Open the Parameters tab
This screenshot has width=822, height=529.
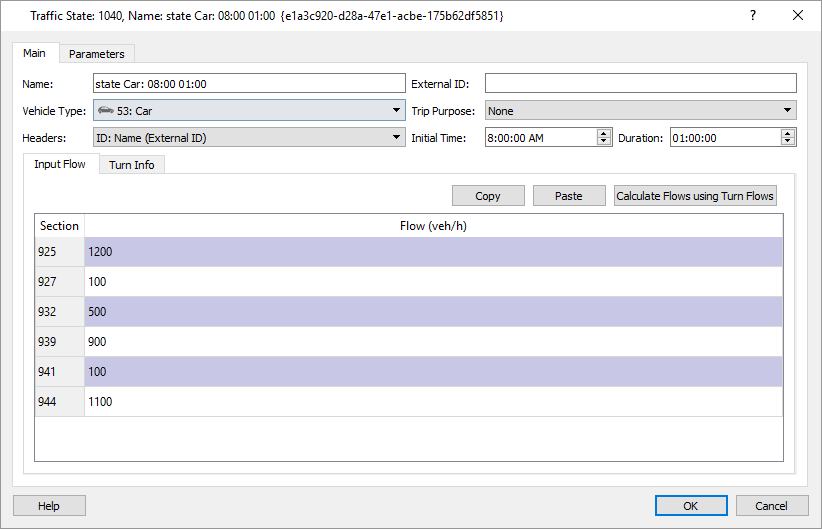[x=96, y=54]
